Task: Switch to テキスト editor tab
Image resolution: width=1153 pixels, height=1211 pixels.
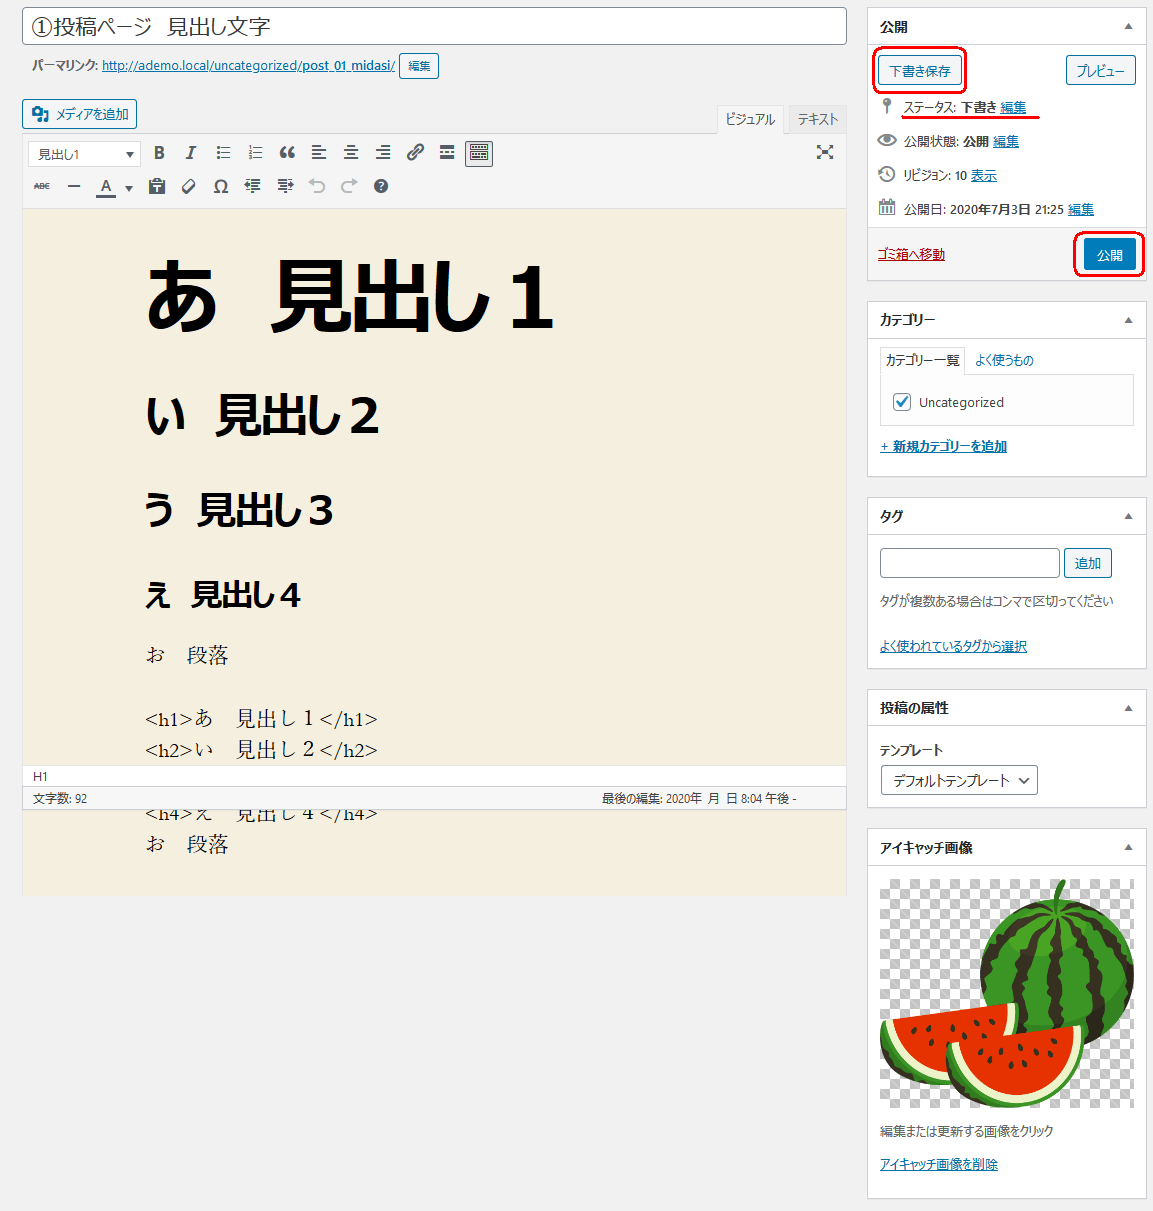Action: (817, 119)
